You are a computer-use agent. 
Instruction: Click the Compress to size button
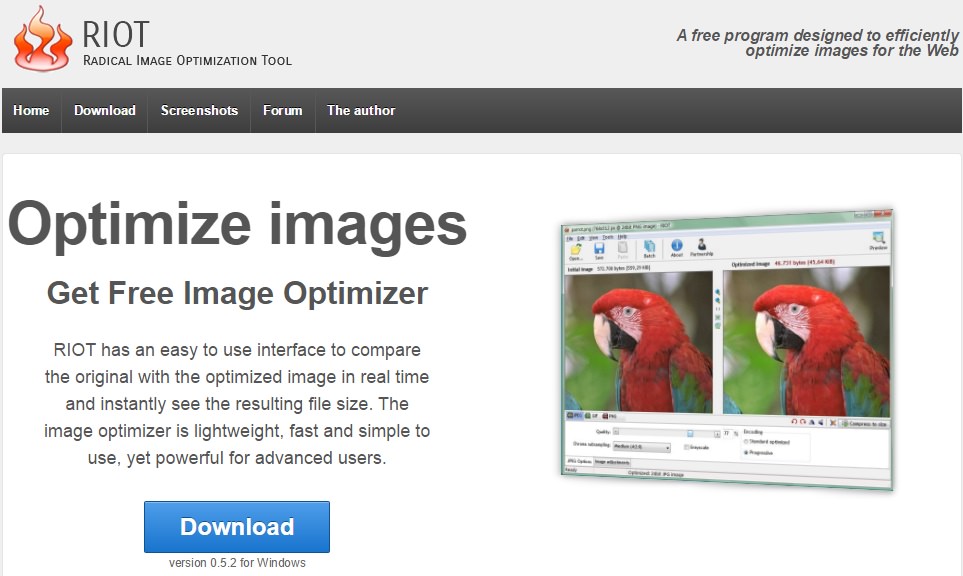pos(865,424)
